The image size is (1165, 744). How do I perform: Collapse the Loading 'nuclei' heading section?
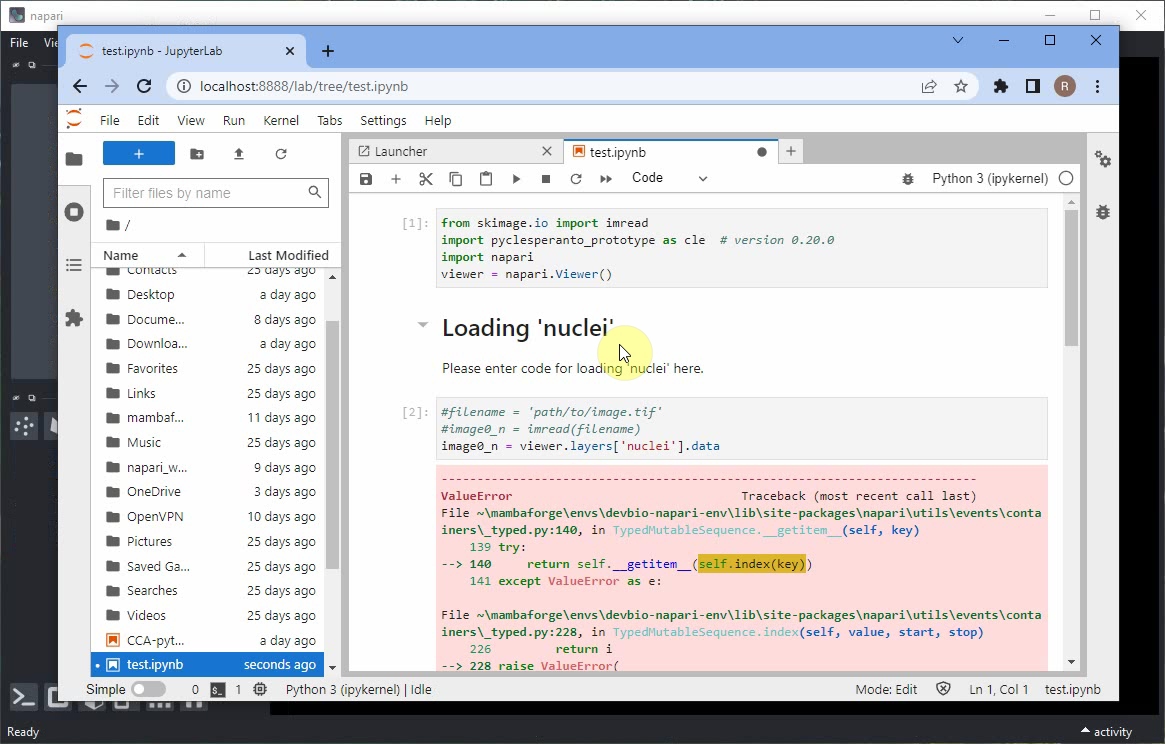(422, 326)
